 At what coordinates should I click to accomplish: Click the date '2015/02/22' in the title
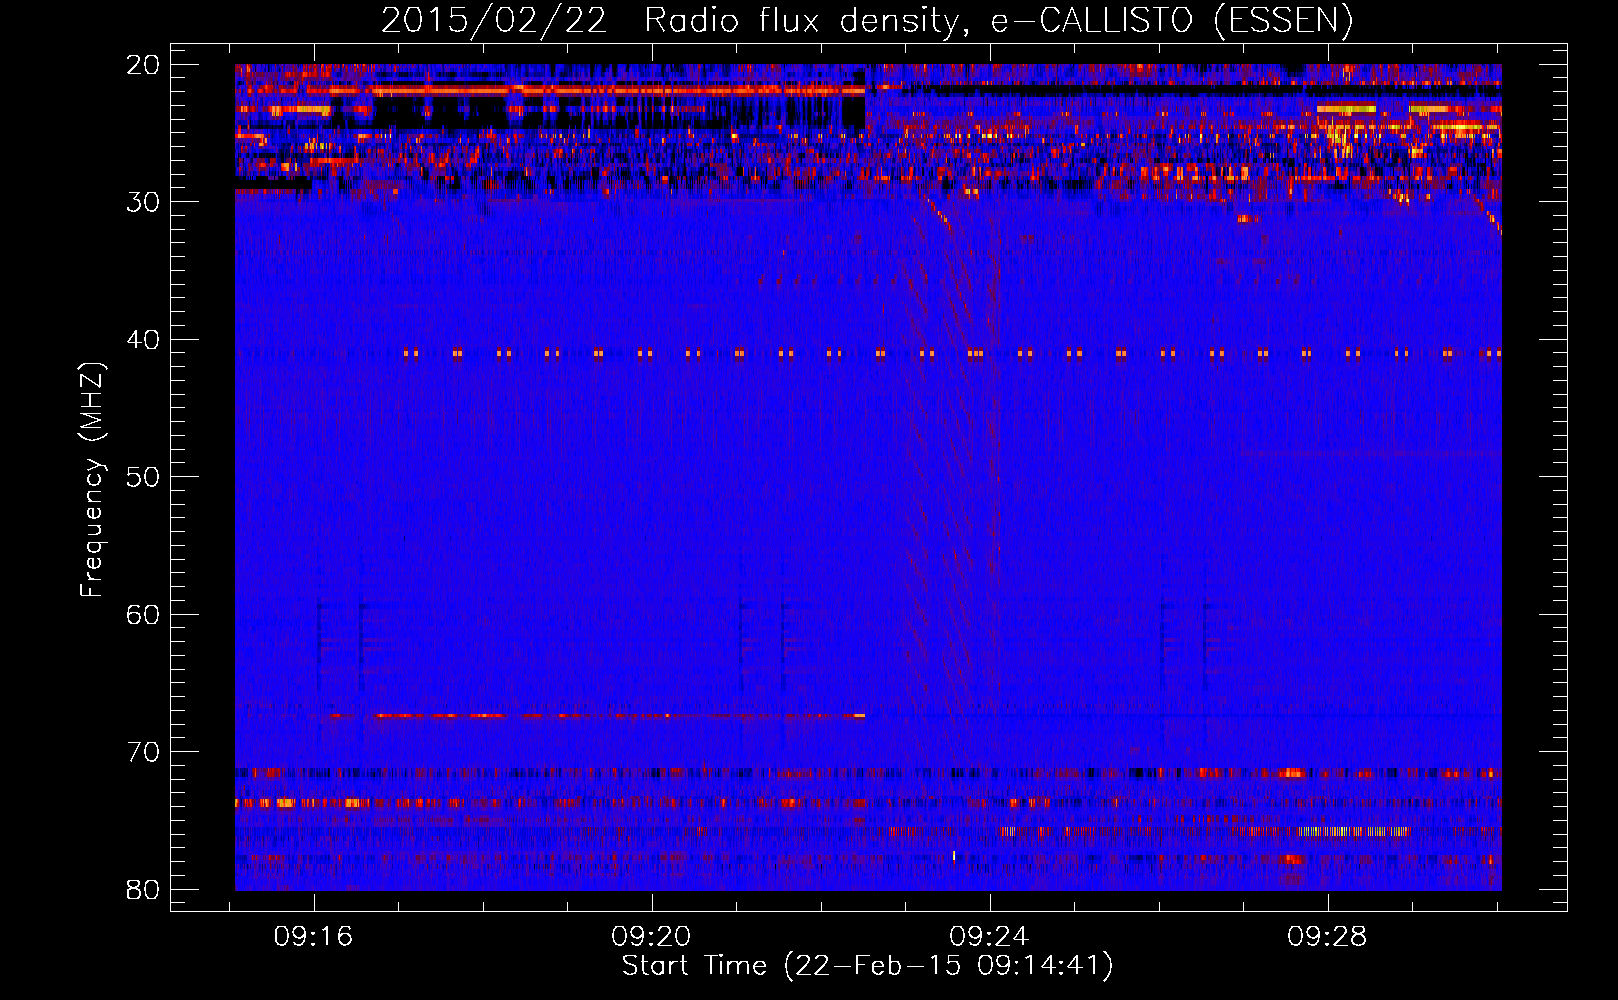[x=494, y=20]
